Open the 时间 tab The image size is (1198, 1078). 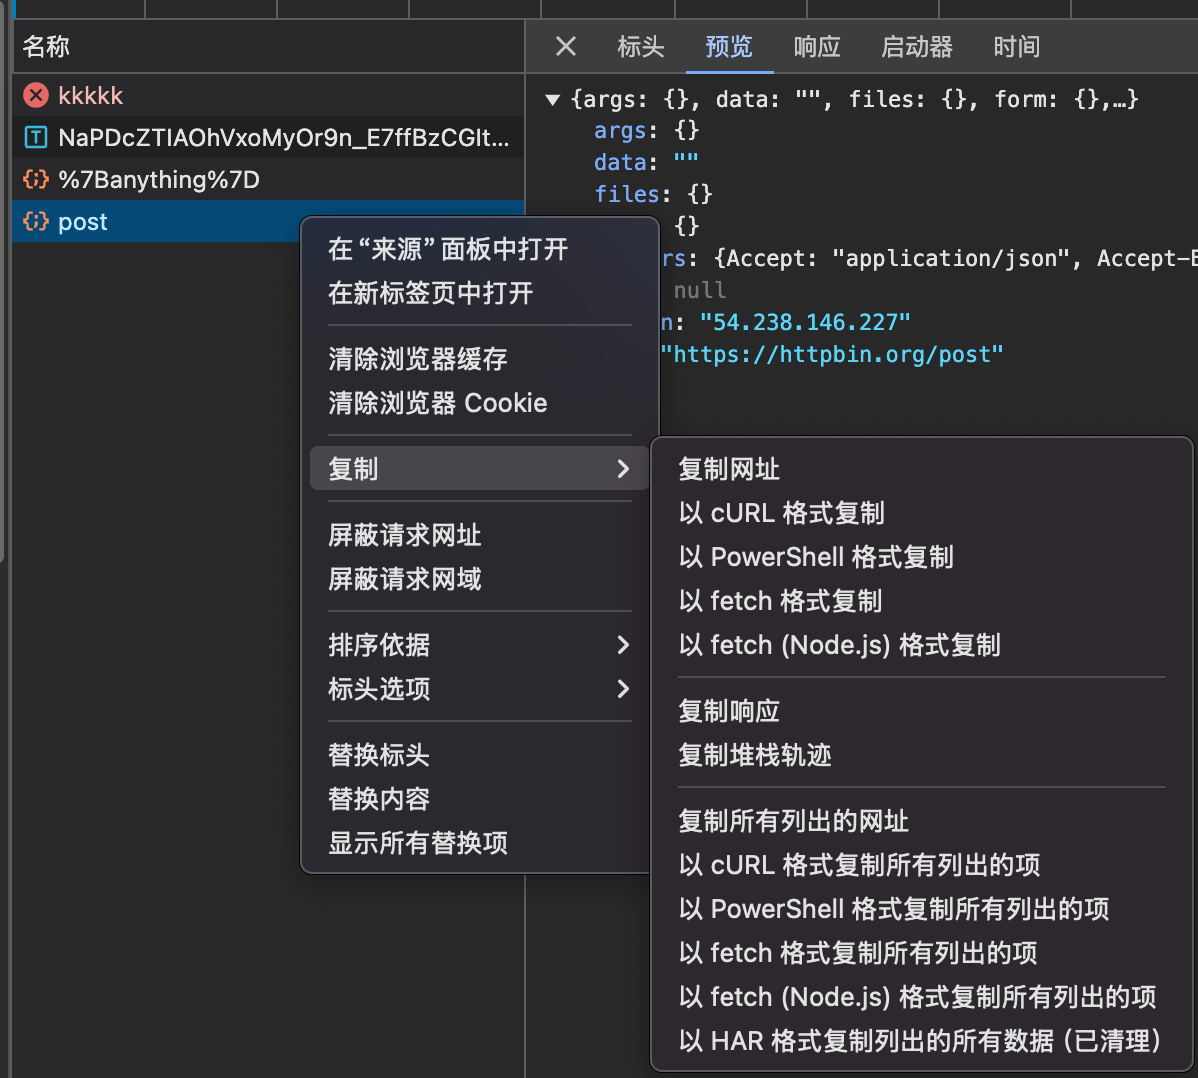1017,47
